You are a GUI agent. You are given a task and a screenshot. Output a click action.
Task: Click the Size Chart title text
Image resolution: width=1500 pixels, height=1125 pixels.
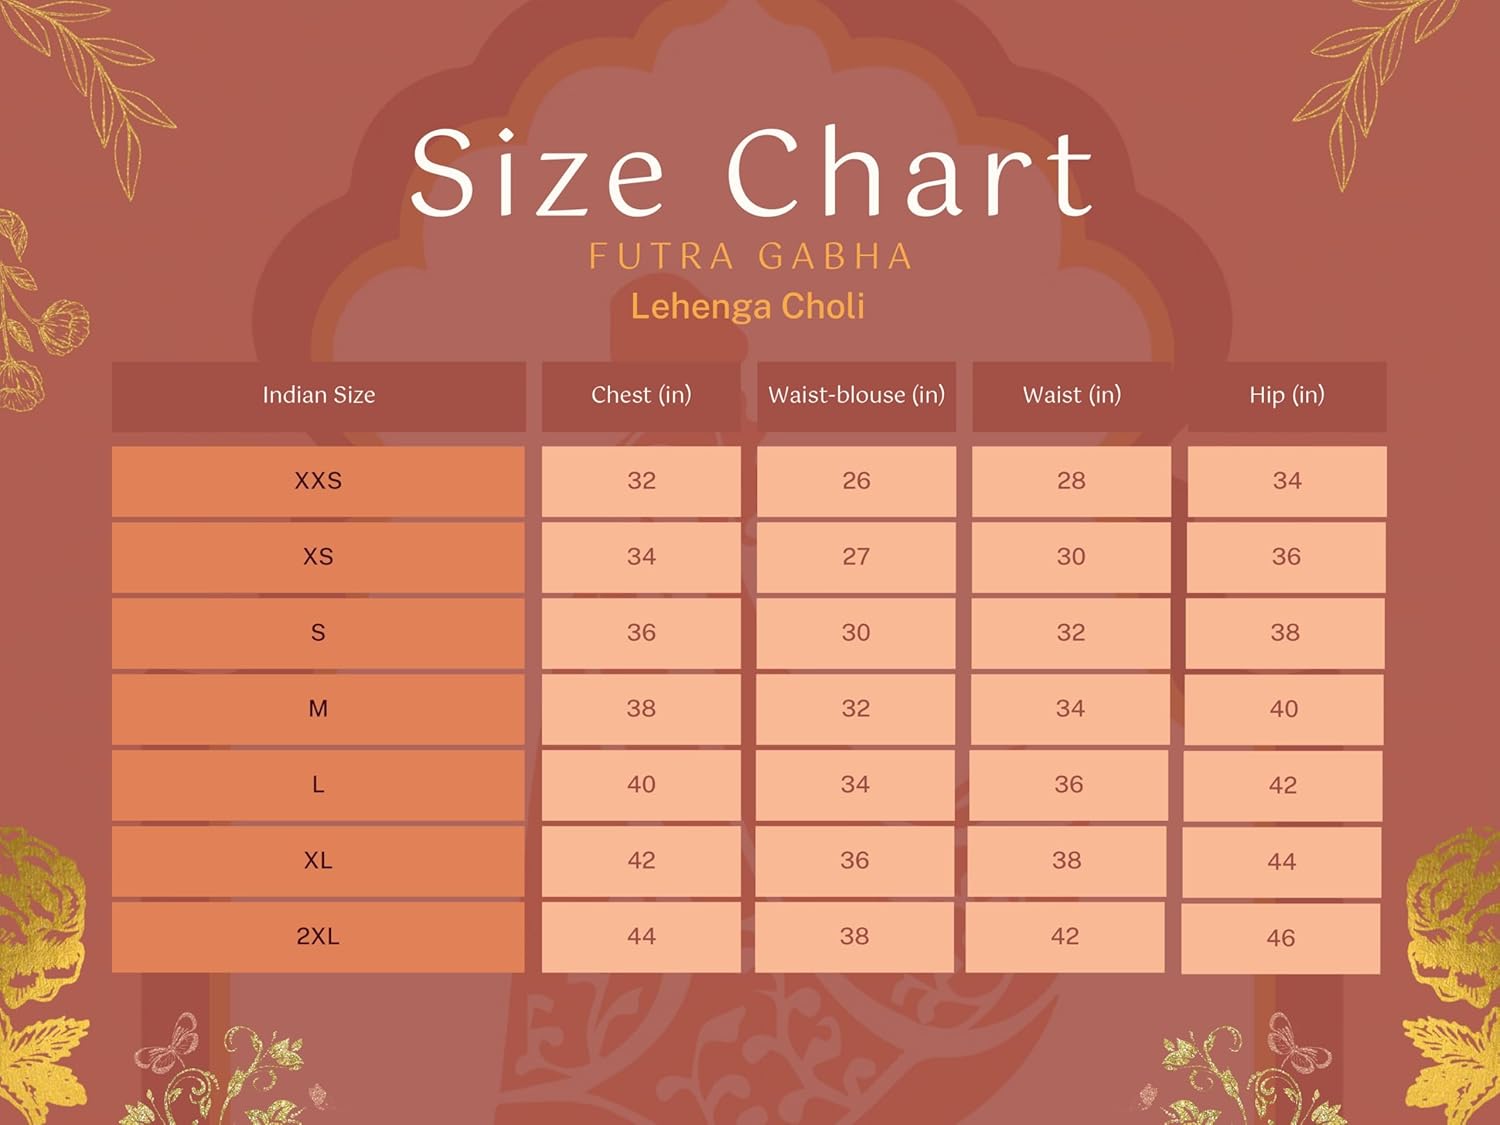[750, 173]
